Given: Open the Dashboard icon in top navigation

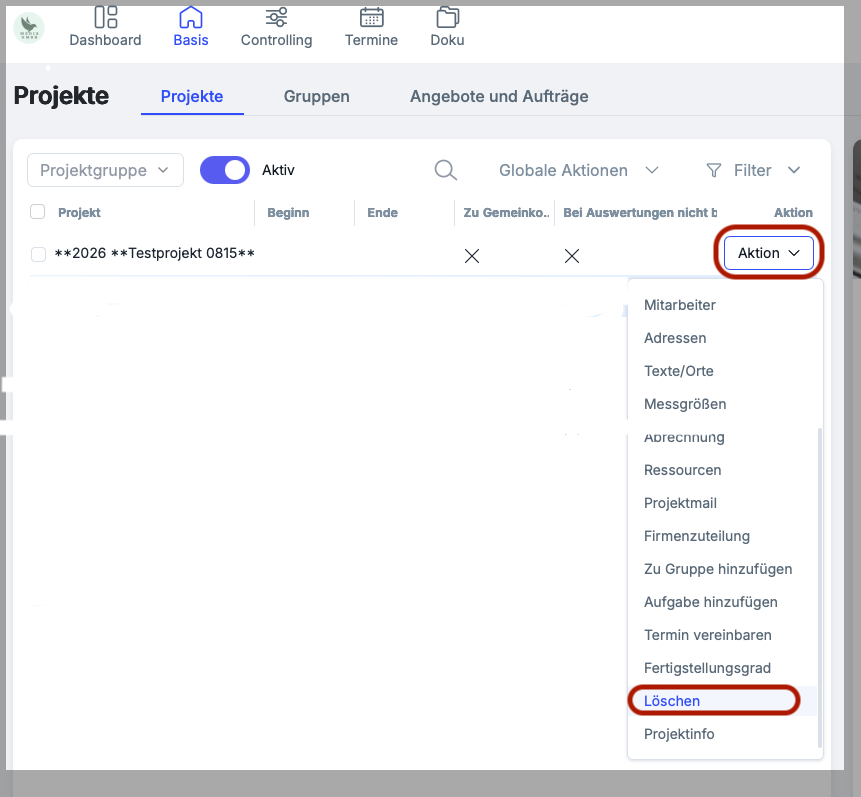Looking at the screenshot, I should 105,18.
